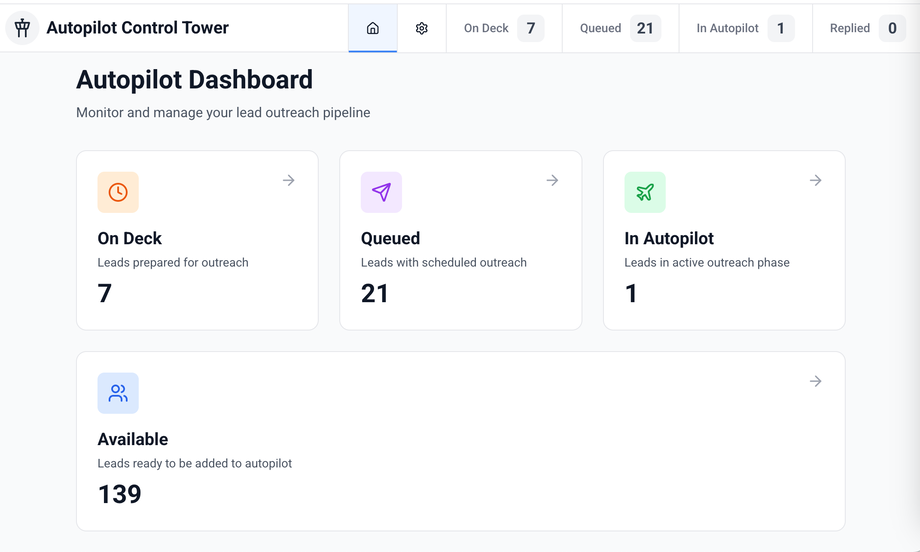
Task: Click the green airplane In Autopilot icon
Action: [x=645, y=192]
